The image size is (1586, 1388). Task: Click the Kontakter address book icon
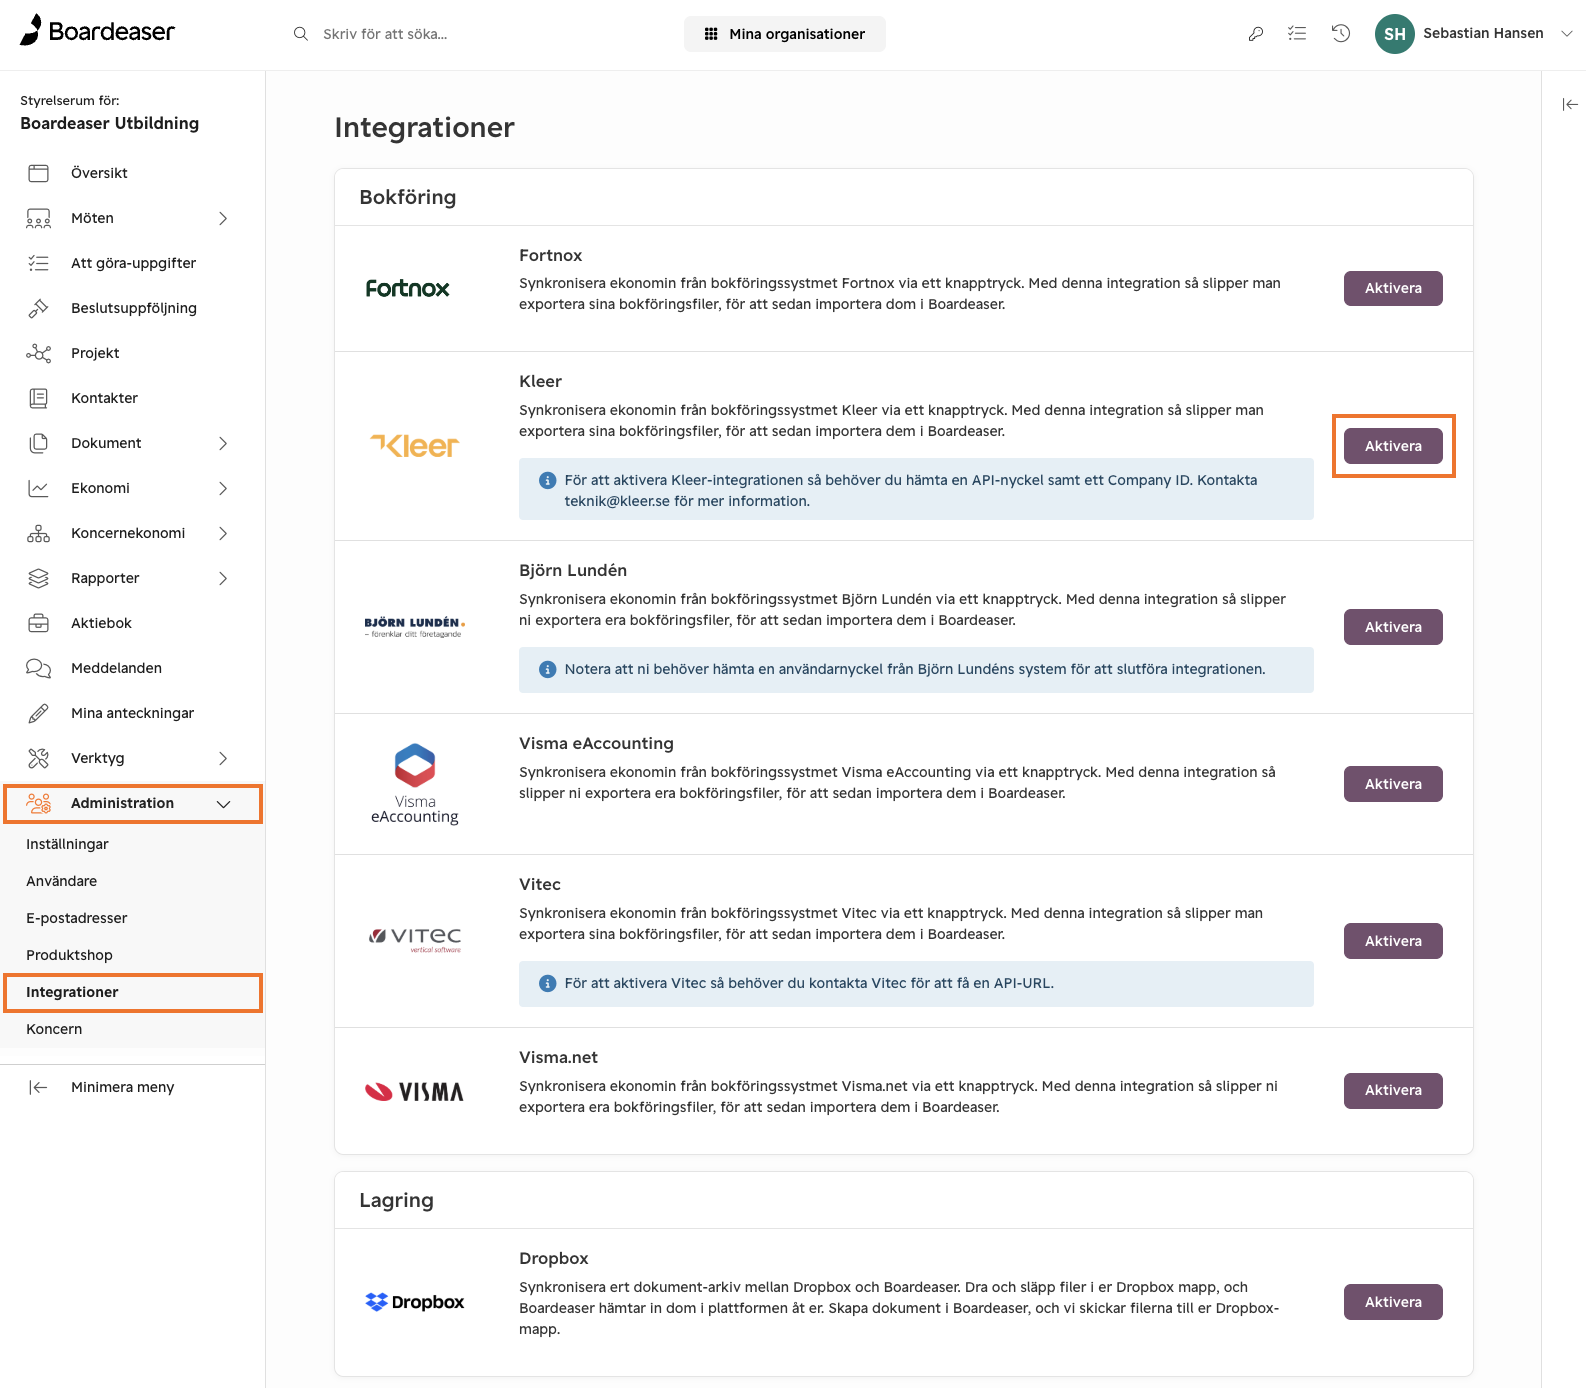click(38, 398)
